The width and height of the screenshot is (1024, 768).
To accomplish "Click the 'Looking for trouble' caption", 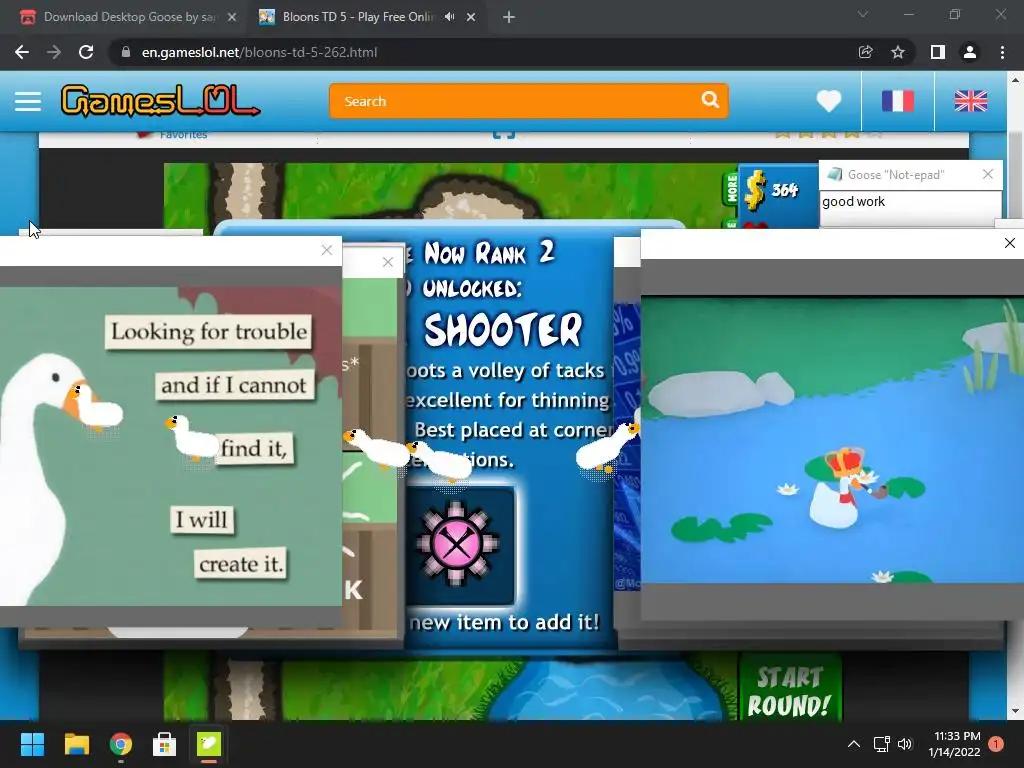I will [209, 332].
